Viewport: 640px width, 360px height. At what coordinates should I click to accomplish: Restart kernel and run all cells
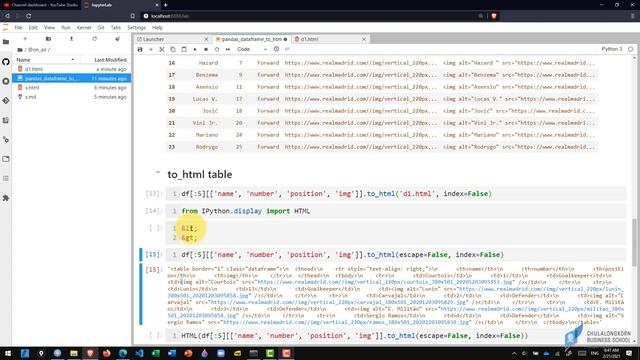click(228, 49)
